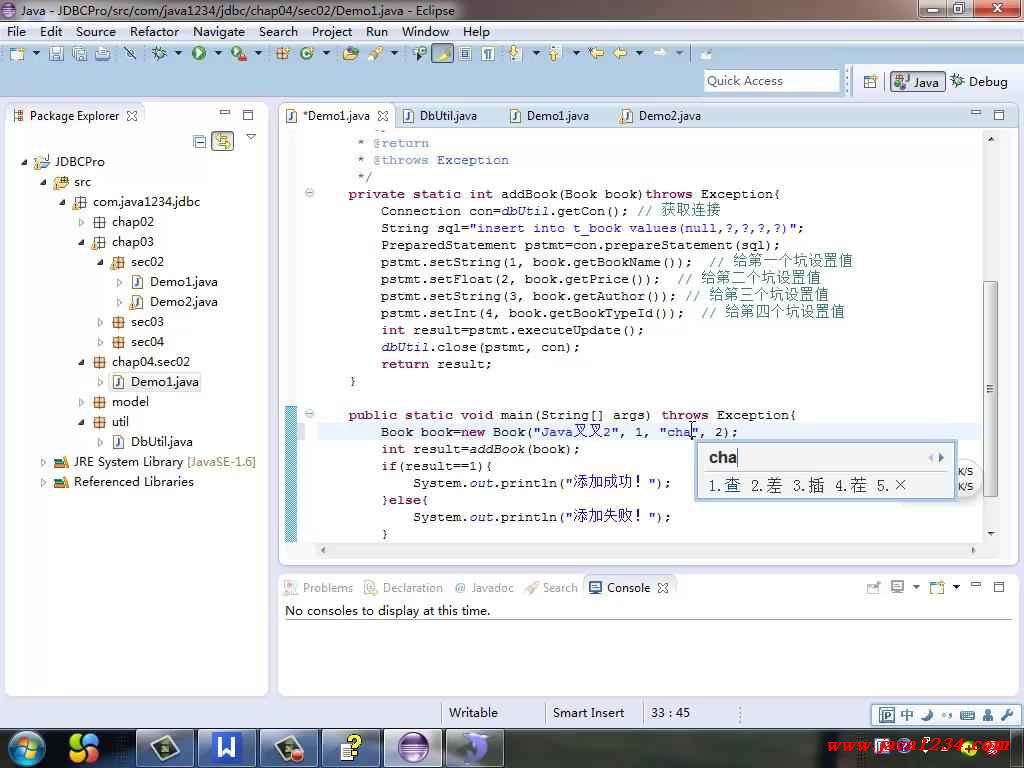Image resolution: width=1024 pixels, height=768 pixels.
Task: Click the Save icon in the toolbar
Action: 56,54
